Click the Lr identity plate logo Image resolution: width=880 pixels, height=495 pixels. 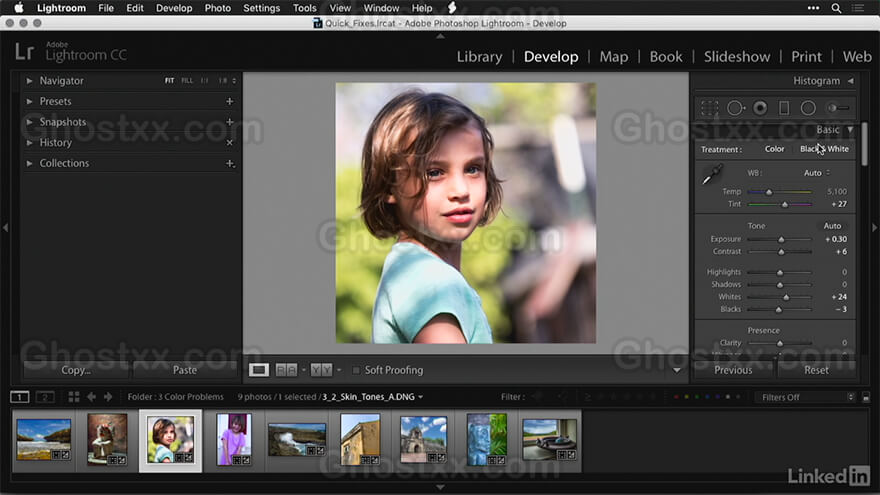(x=25, y=52)
